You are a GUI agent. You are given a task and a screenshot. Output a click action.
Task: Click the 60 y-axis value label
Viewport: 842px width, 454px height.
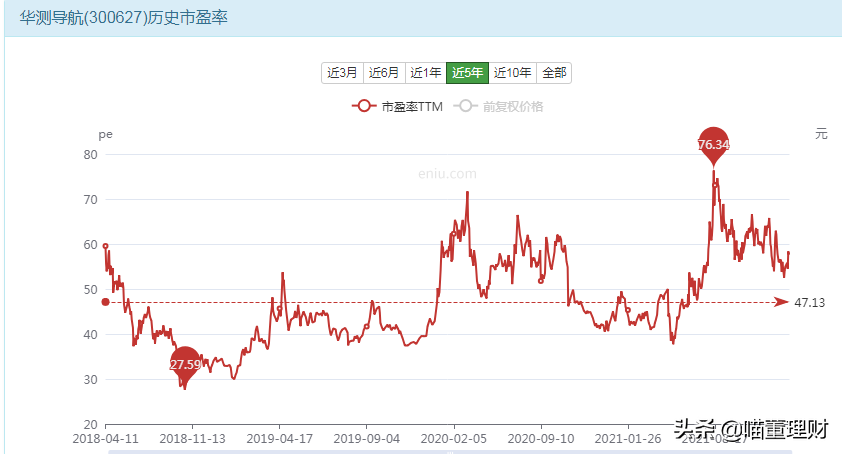[90, 245]
